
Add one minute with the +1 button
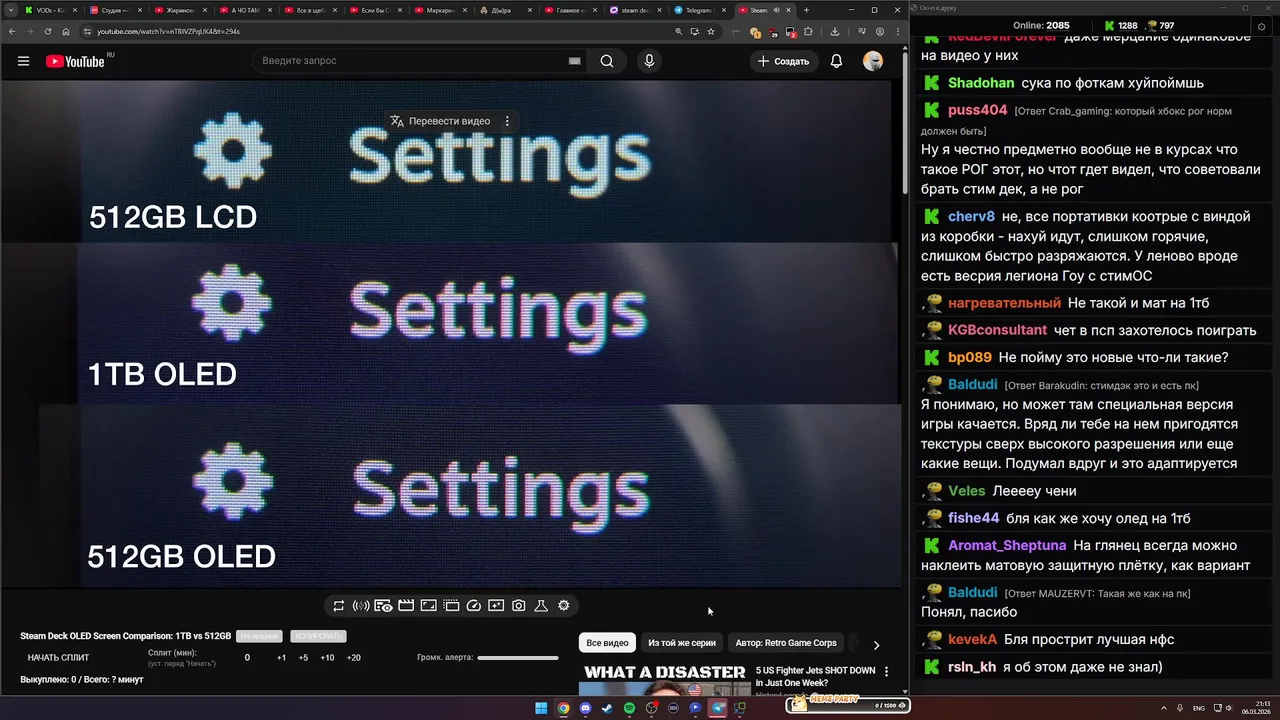[281, 658]
